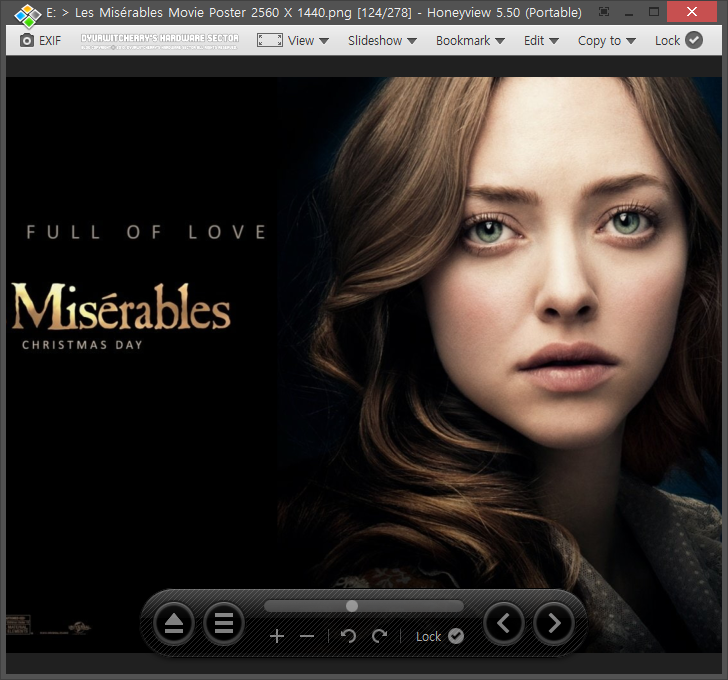Go to next image arrow
This screenshot has width=728, height=680.
554,623
